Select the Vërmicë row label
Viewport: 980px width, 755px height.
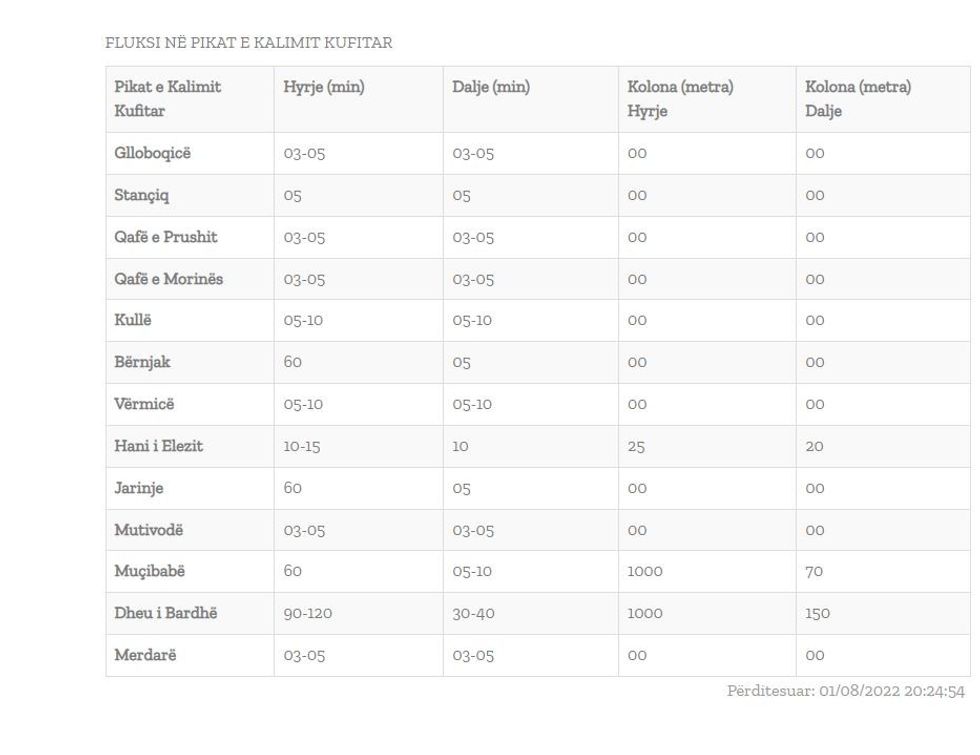point(144,404)
